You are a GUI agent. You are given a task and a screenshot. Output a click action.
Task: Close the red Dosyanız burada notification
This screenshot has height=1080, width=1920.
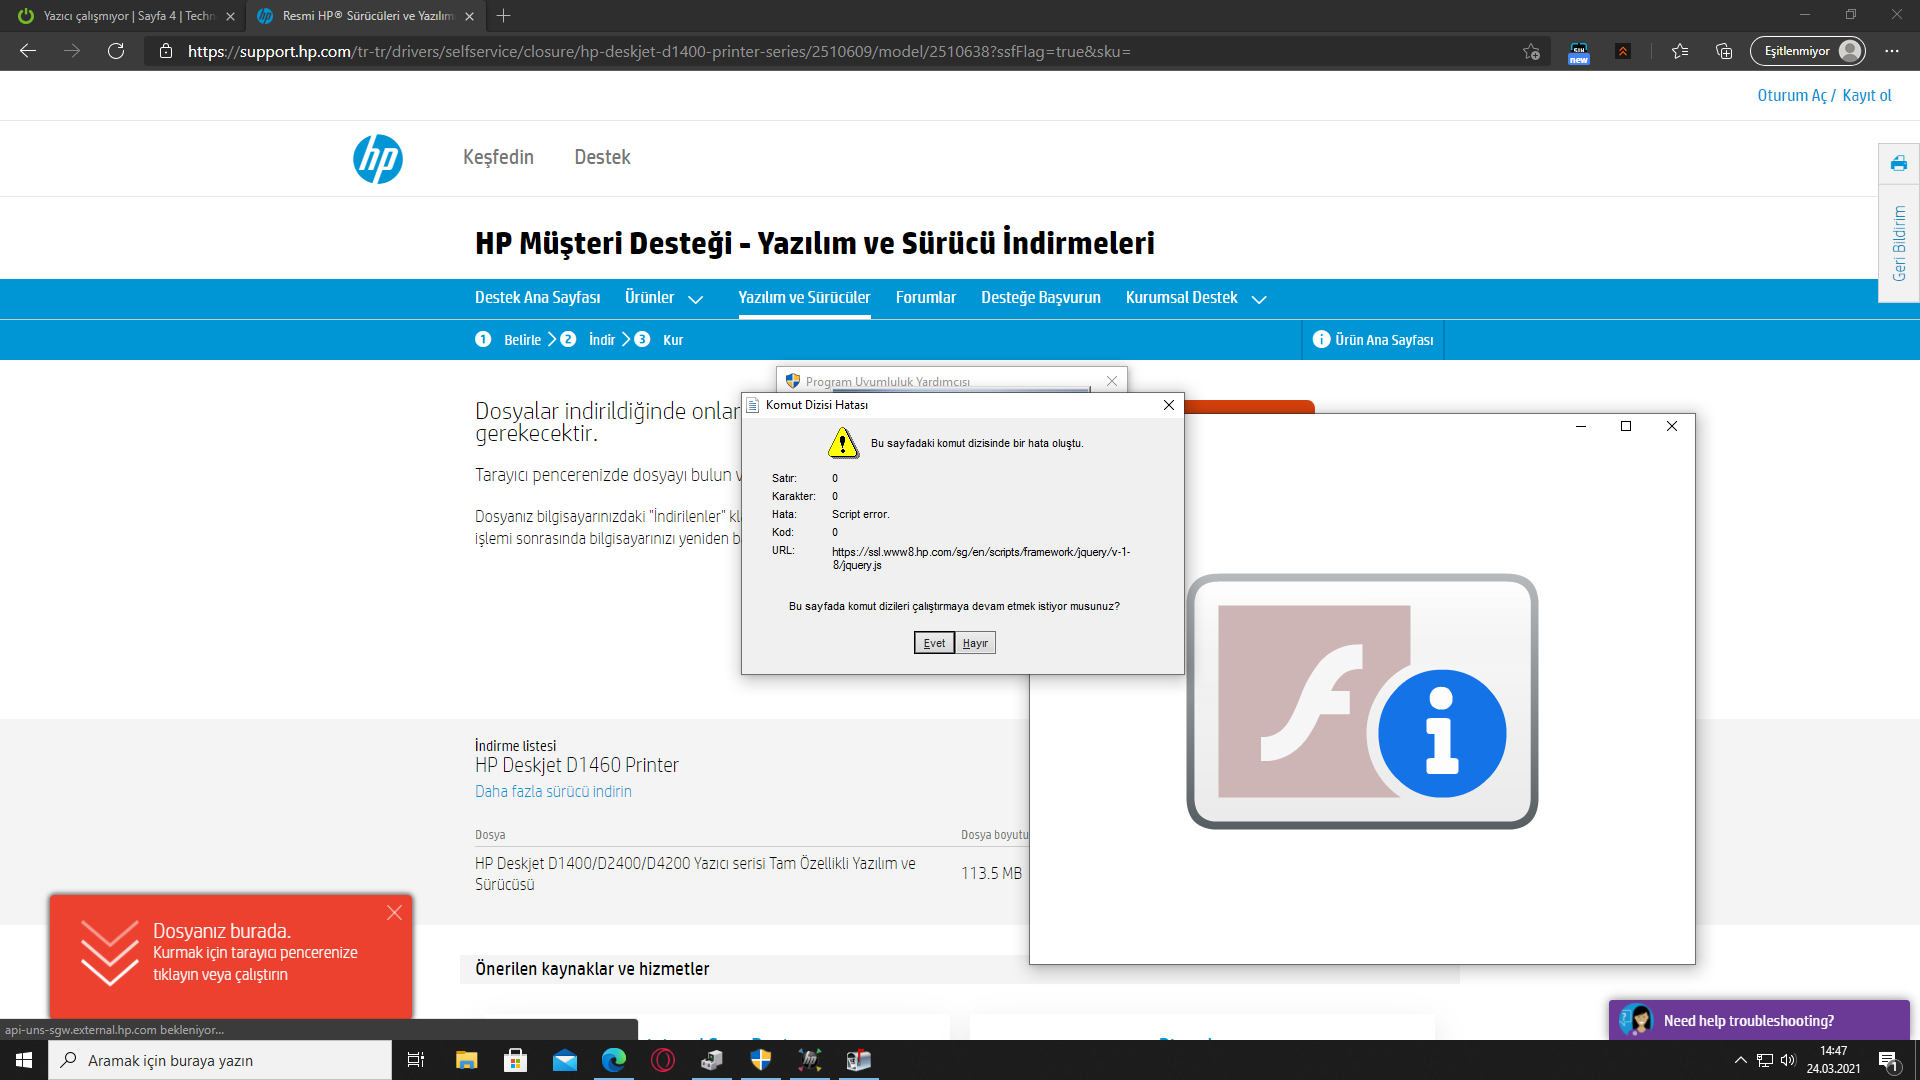(x=394, y=912)
